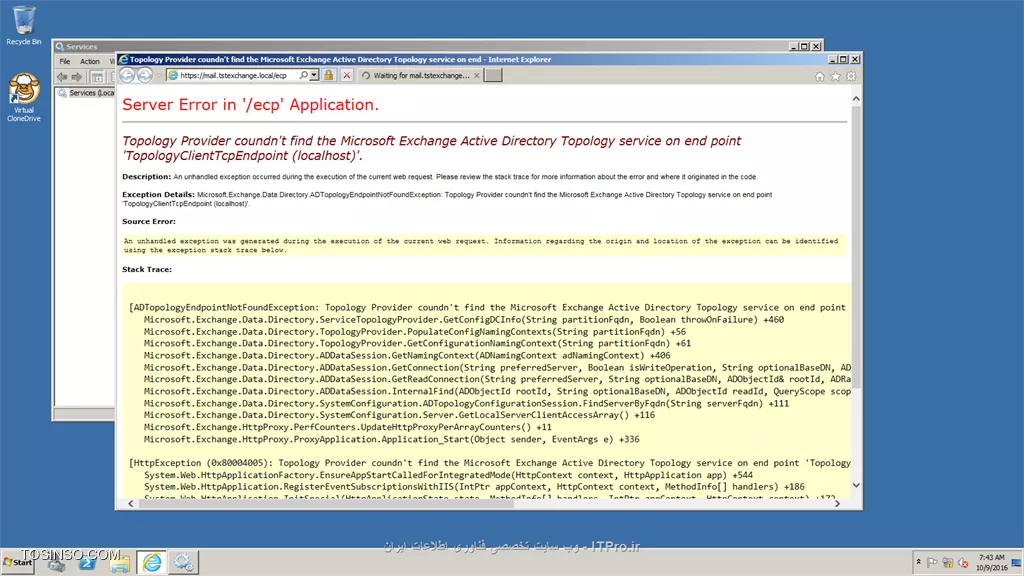Click the ADDataSession.GetNamingContext stack line
The image size is (1024, 576).
(x=407, y=355)
